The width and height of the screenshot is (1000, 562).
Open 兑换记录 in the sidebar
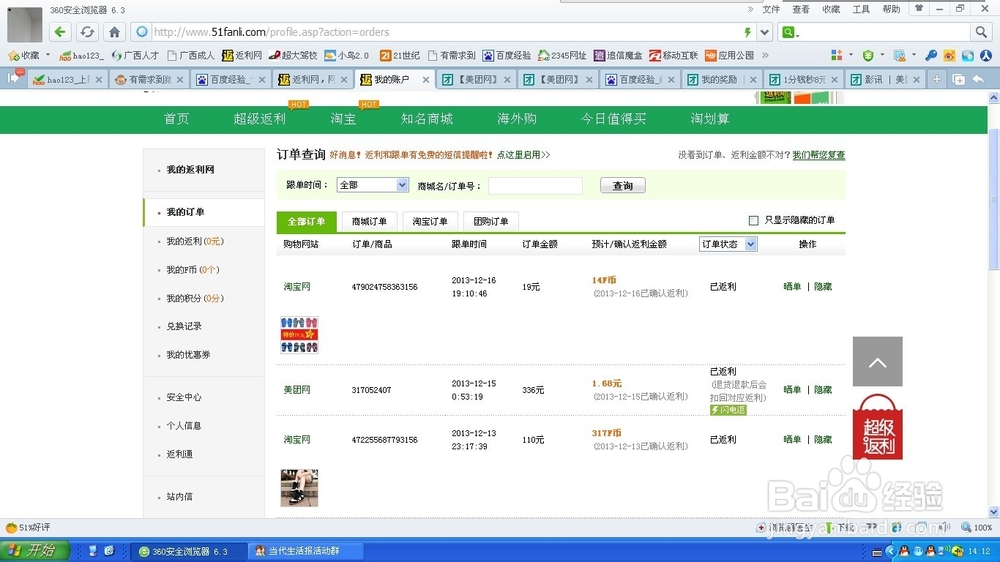point(184,326)
